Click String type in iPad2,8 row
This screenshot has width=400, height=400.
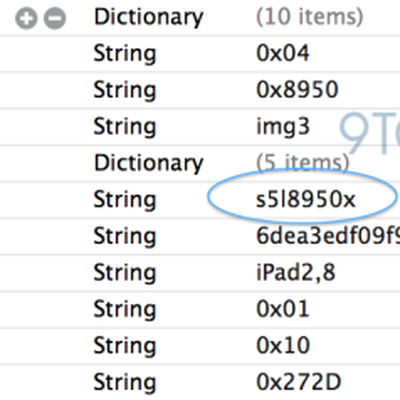tap(125, 273)
